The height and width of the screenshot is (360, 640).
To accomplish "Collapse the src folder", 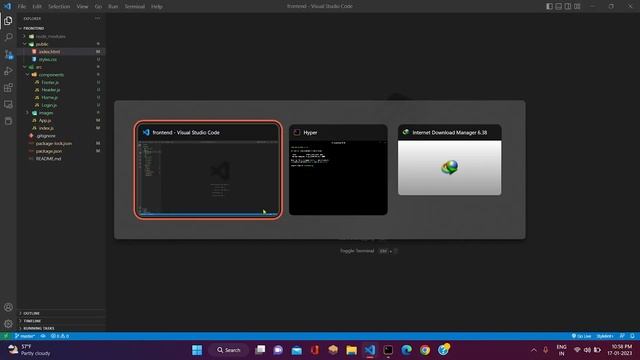I will point(39,67).
